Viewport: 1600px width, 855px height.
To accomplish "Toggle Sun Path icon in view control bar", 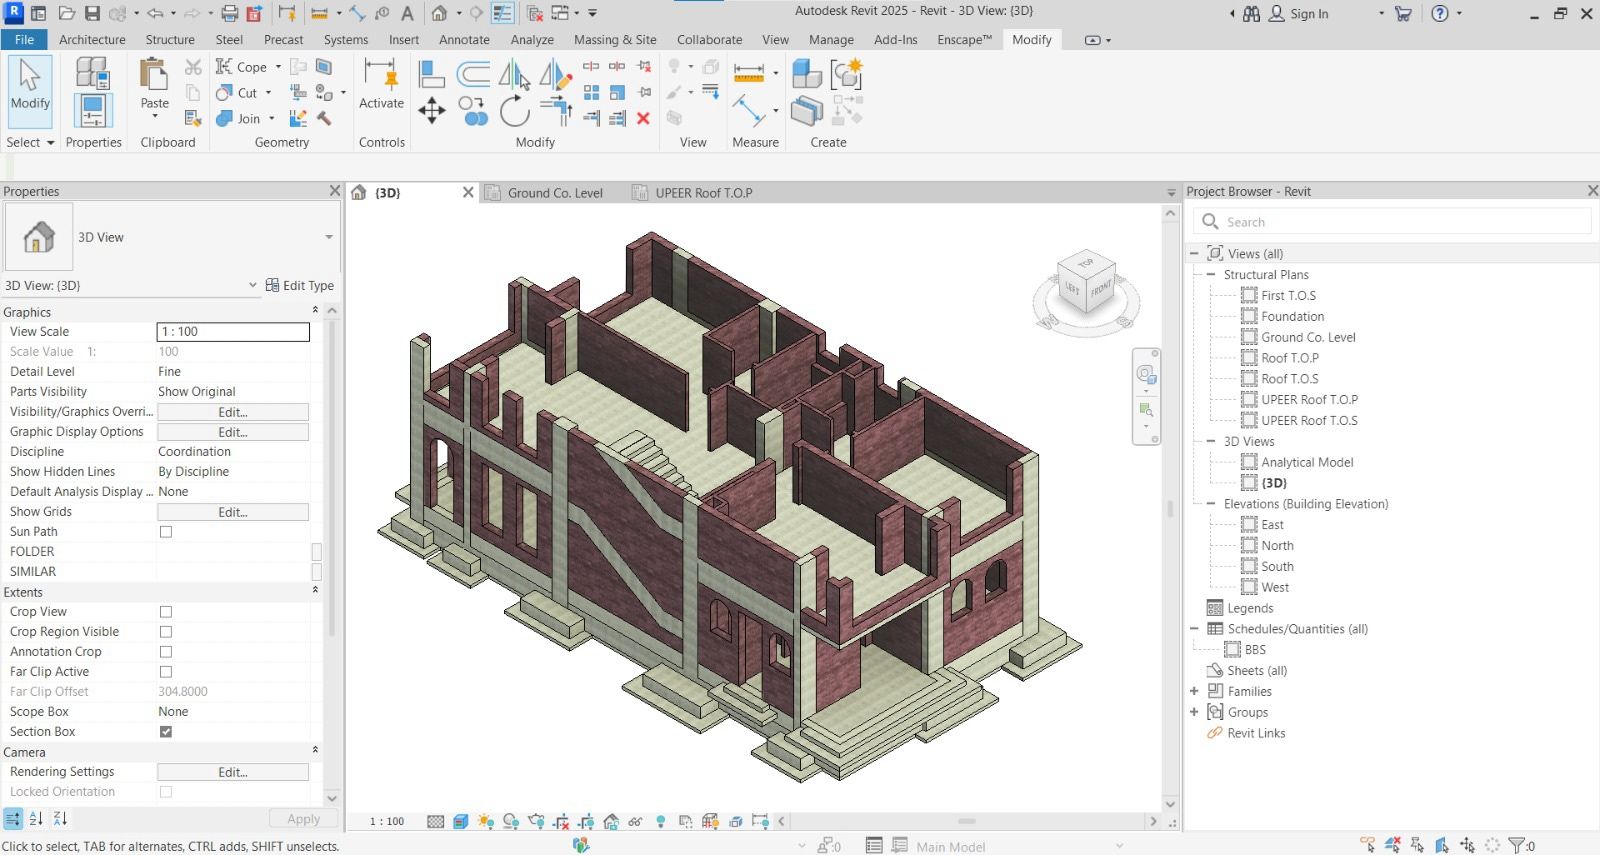I will point(486,821).
